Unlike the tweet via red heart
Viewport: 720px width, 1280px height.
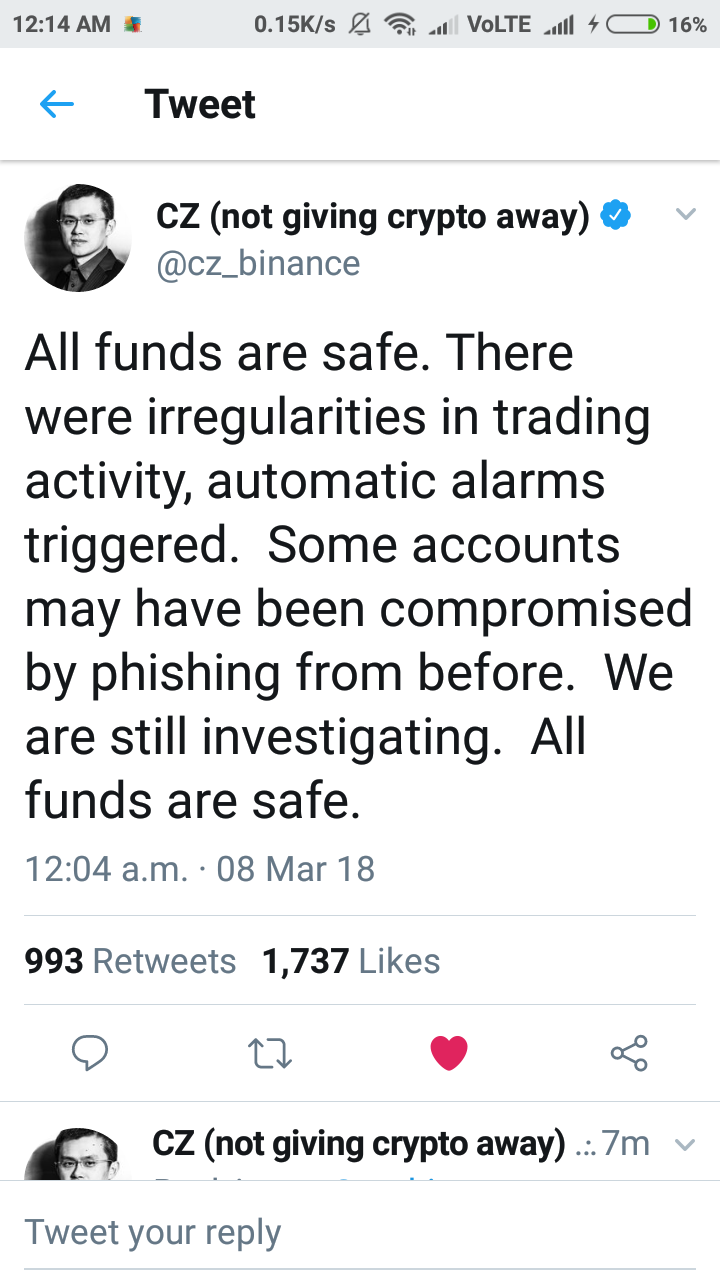(x=448, y=1052)
